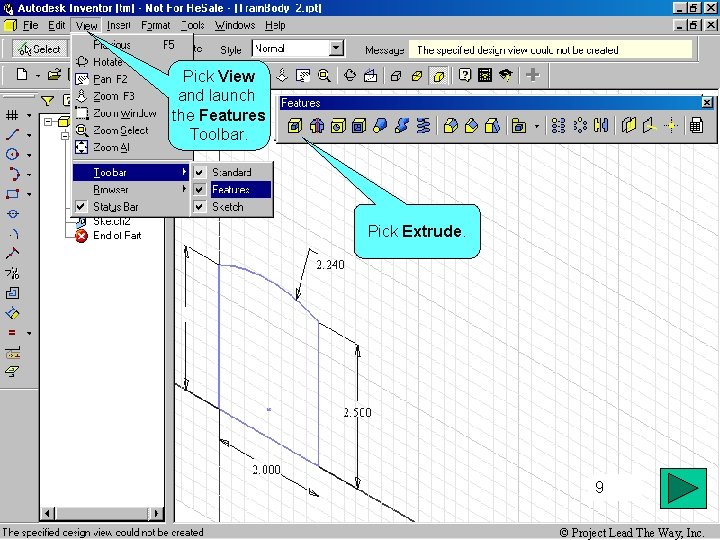The width and height of the screenshot is (720, 540).
Task: Click the Look At toolbar icon
Action: coord(371,75)
